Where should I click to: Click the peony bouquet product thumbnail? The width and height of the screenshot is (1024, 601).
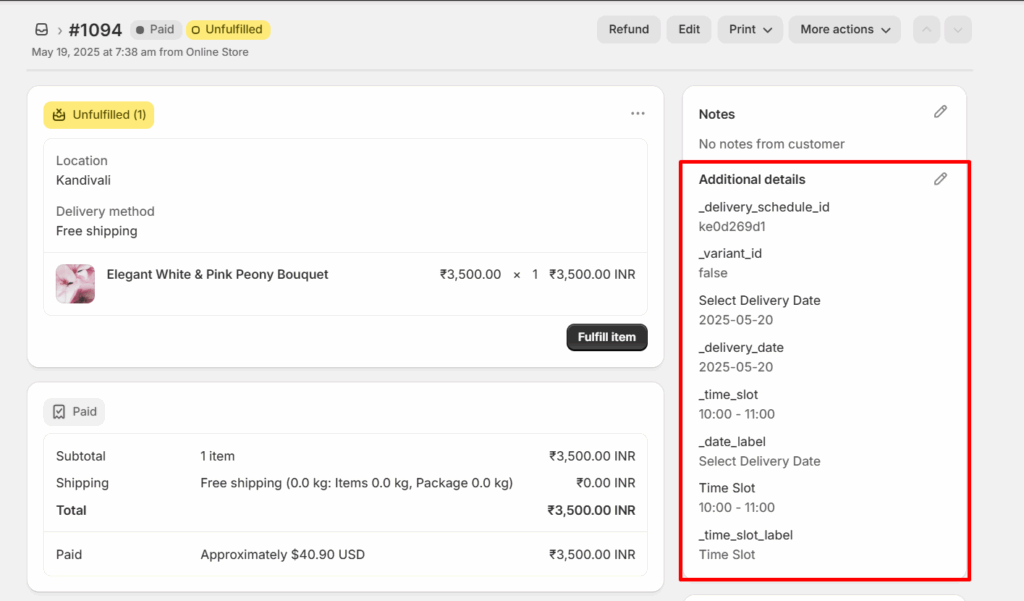75,284
